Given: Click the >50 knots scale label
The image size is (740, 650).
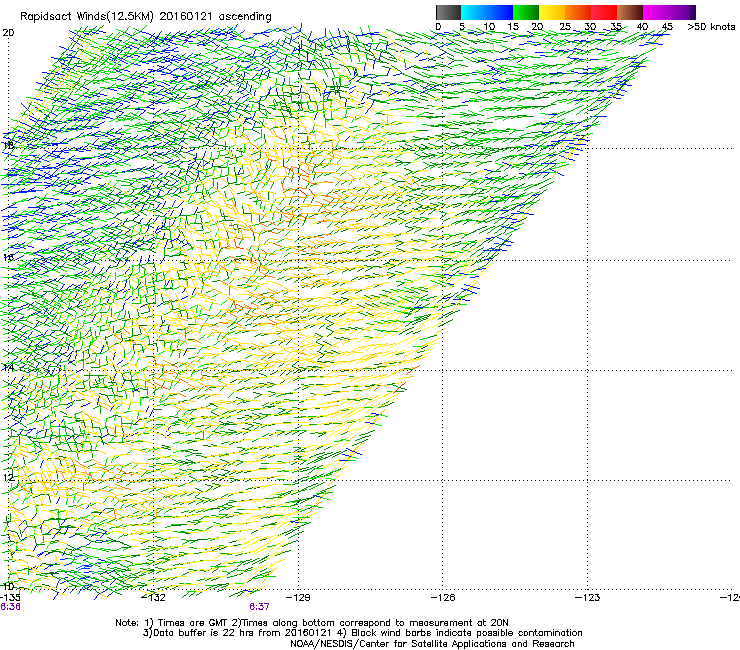Looking at the screenshot, I should tap(711, 27).
